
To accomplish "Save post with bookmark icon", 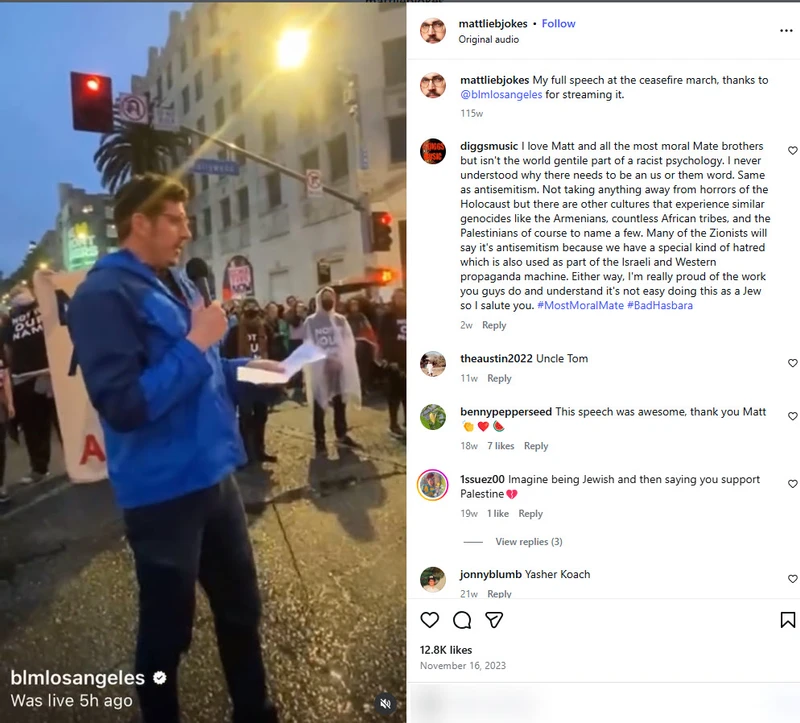I will coord(787,620).
